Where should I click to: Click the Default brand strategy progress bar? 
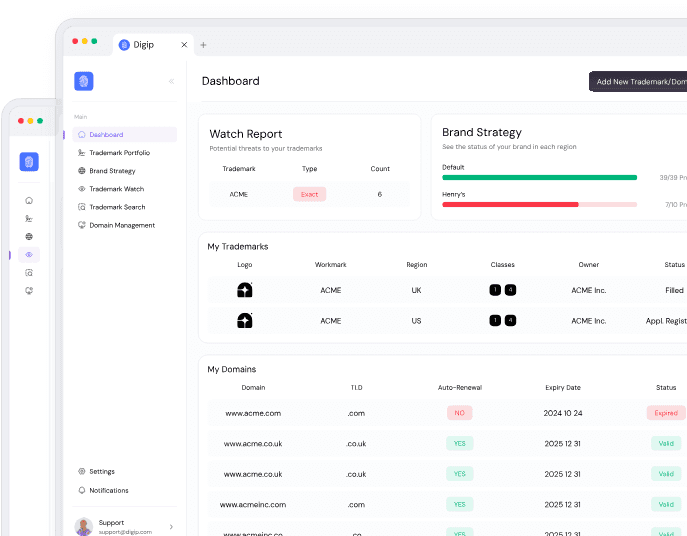click(x=539, y=177)
